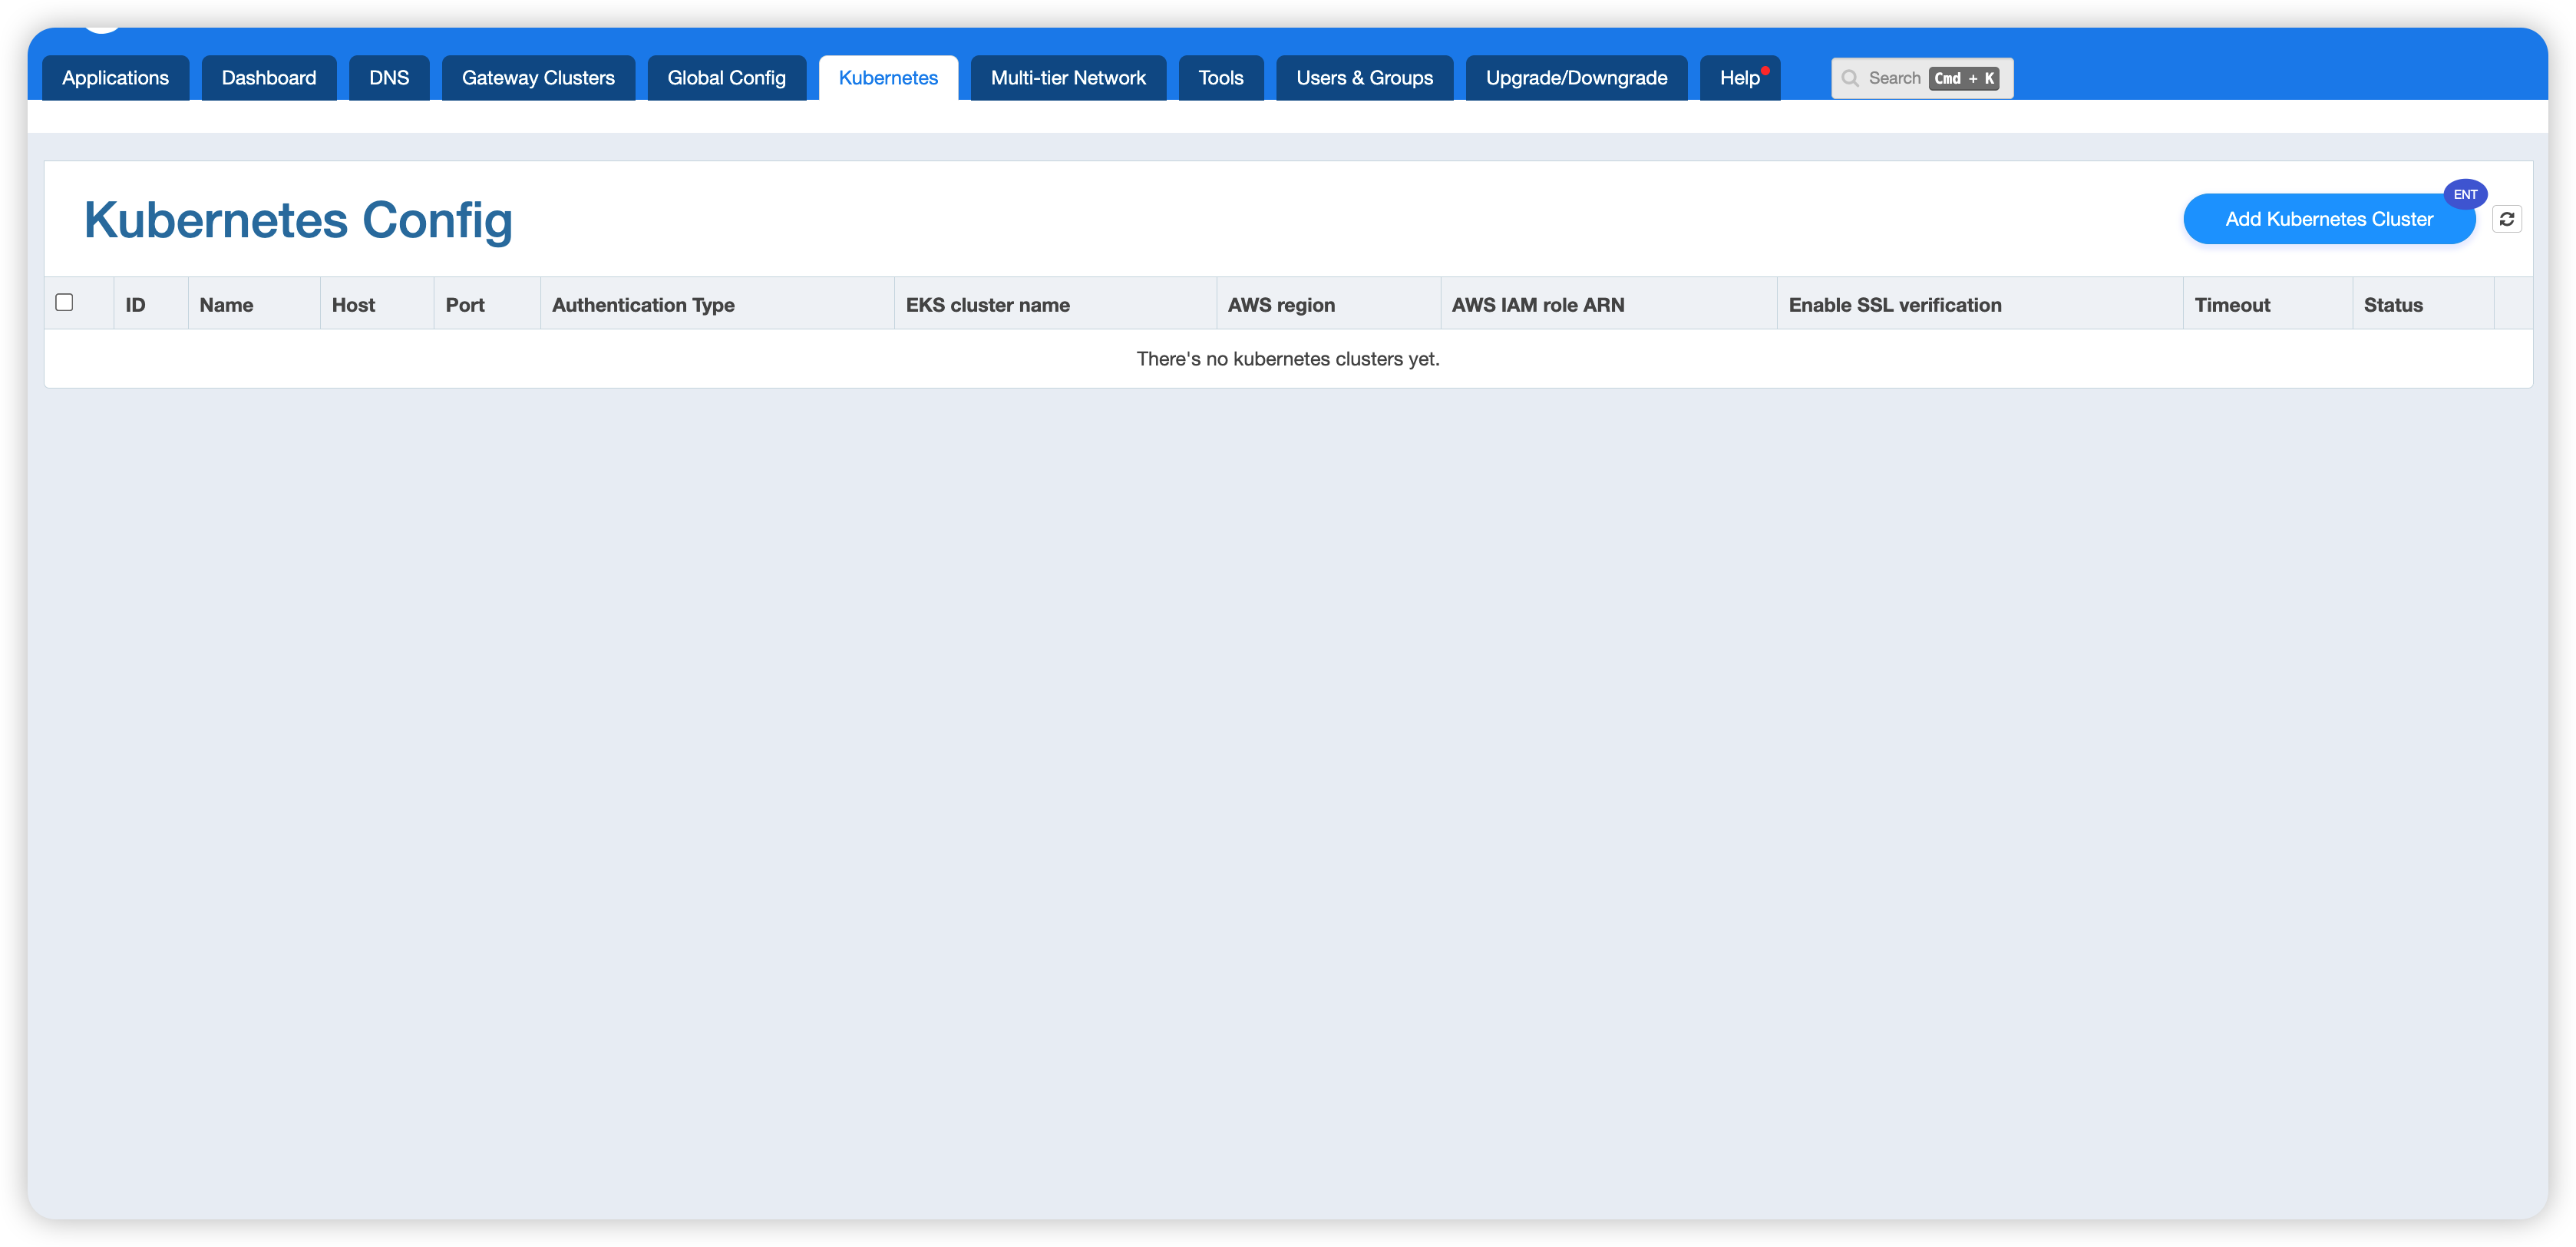Select the Global Config tab

[x=726, y=78]
